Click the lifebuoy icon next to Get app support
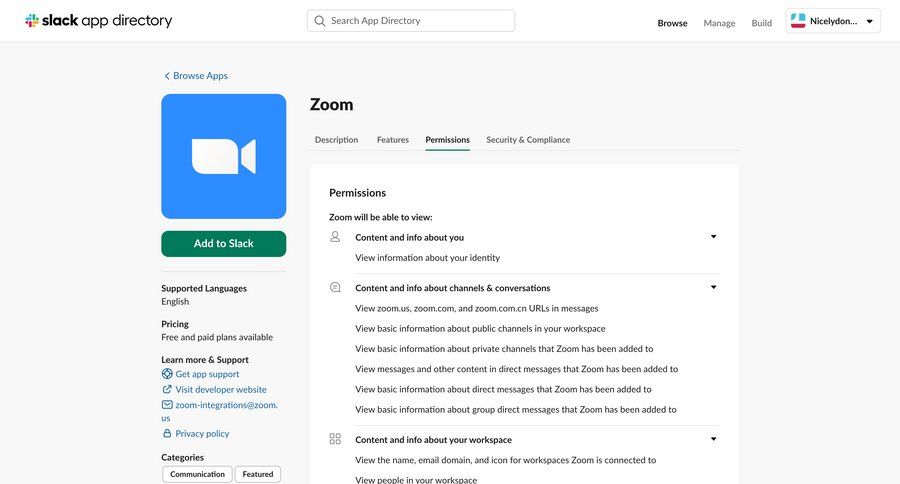900x484 pixels. coord(167,374)
